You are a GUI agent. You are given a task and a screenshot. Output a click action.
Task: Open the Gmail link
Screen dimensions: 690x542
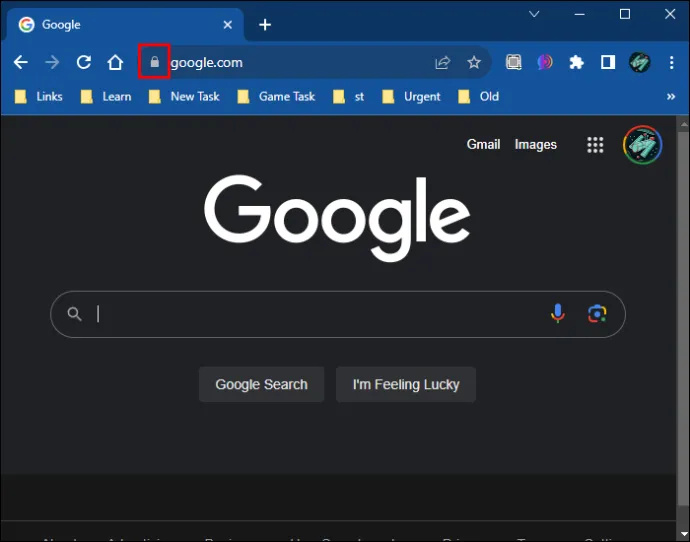point(483,145)
